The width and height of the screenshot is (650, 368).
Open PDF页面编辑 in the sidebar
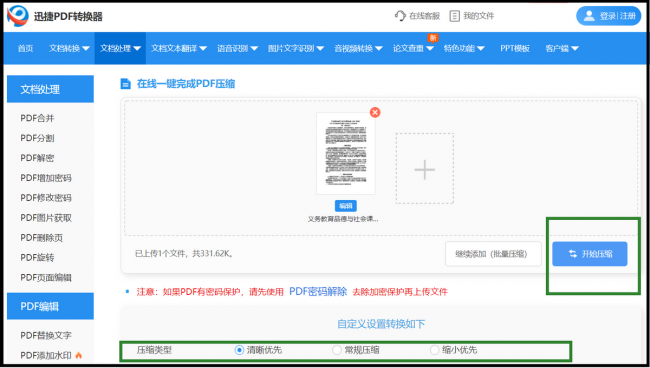pos(46,277)
